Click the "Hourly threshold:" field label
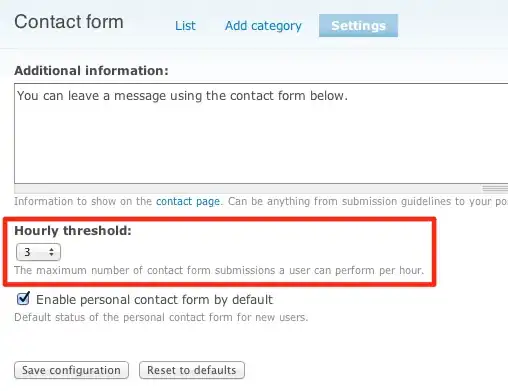The width and height of the screenshot is (508, 391). 73,231
